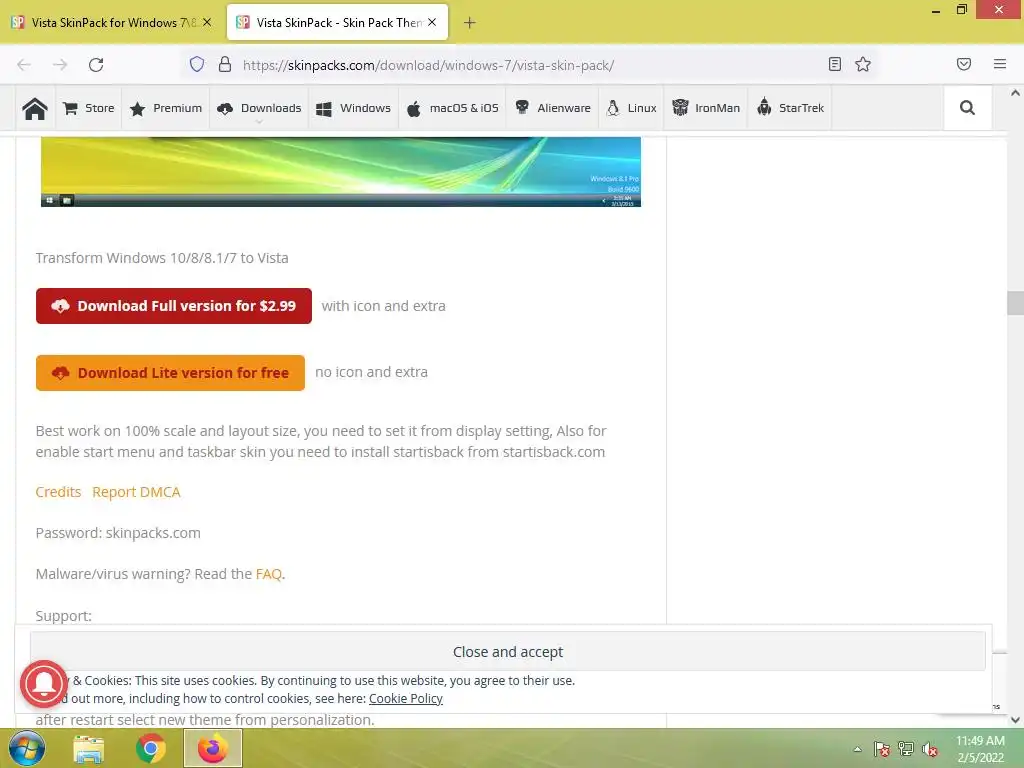The height and width of the screenshot is (768, 1024).
Task: Open the Windows skin packs menu
Action: tap(353, 108)
